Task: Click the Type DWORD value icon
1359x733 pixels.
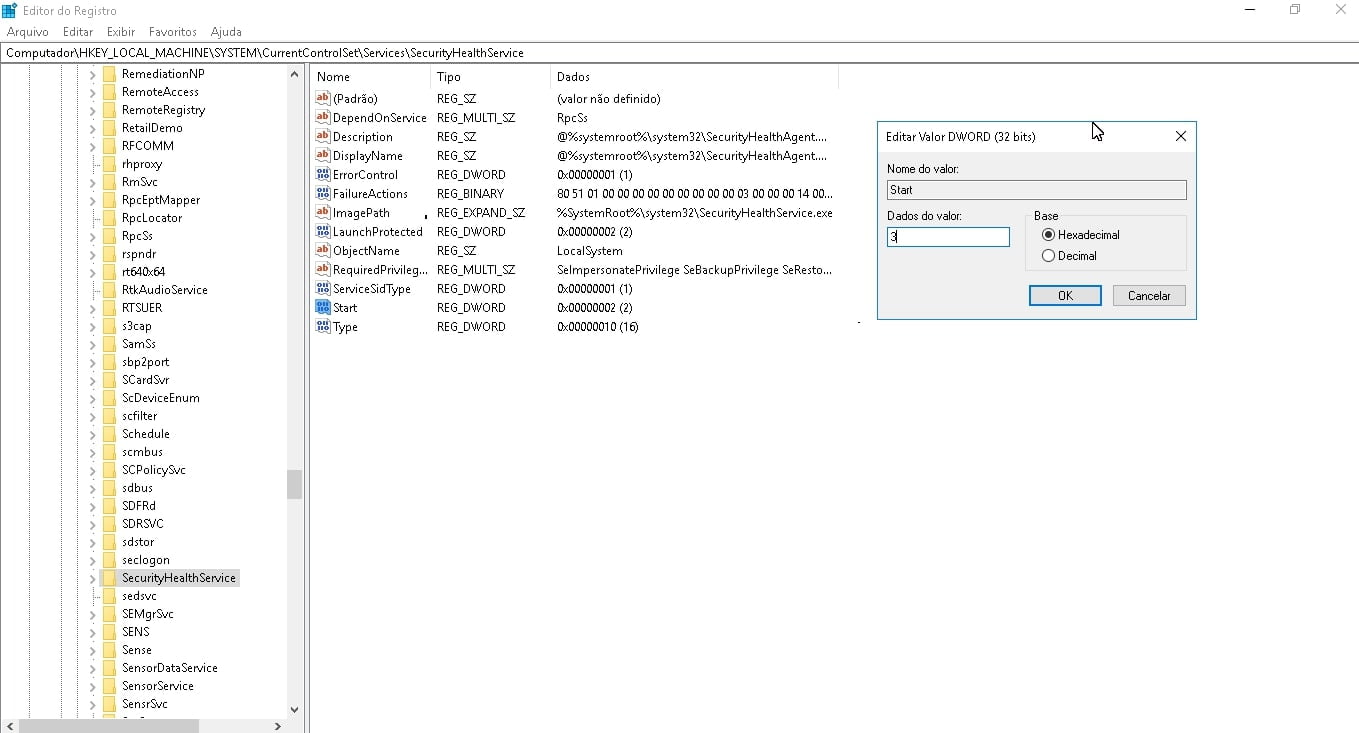Action: (322, 326)
